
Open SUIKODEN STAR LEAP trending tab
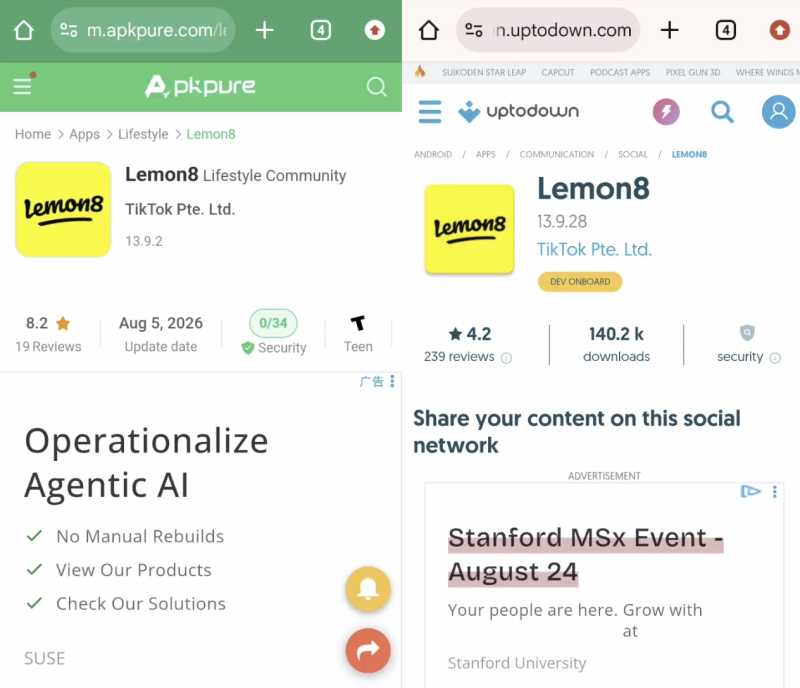[484, 72]
